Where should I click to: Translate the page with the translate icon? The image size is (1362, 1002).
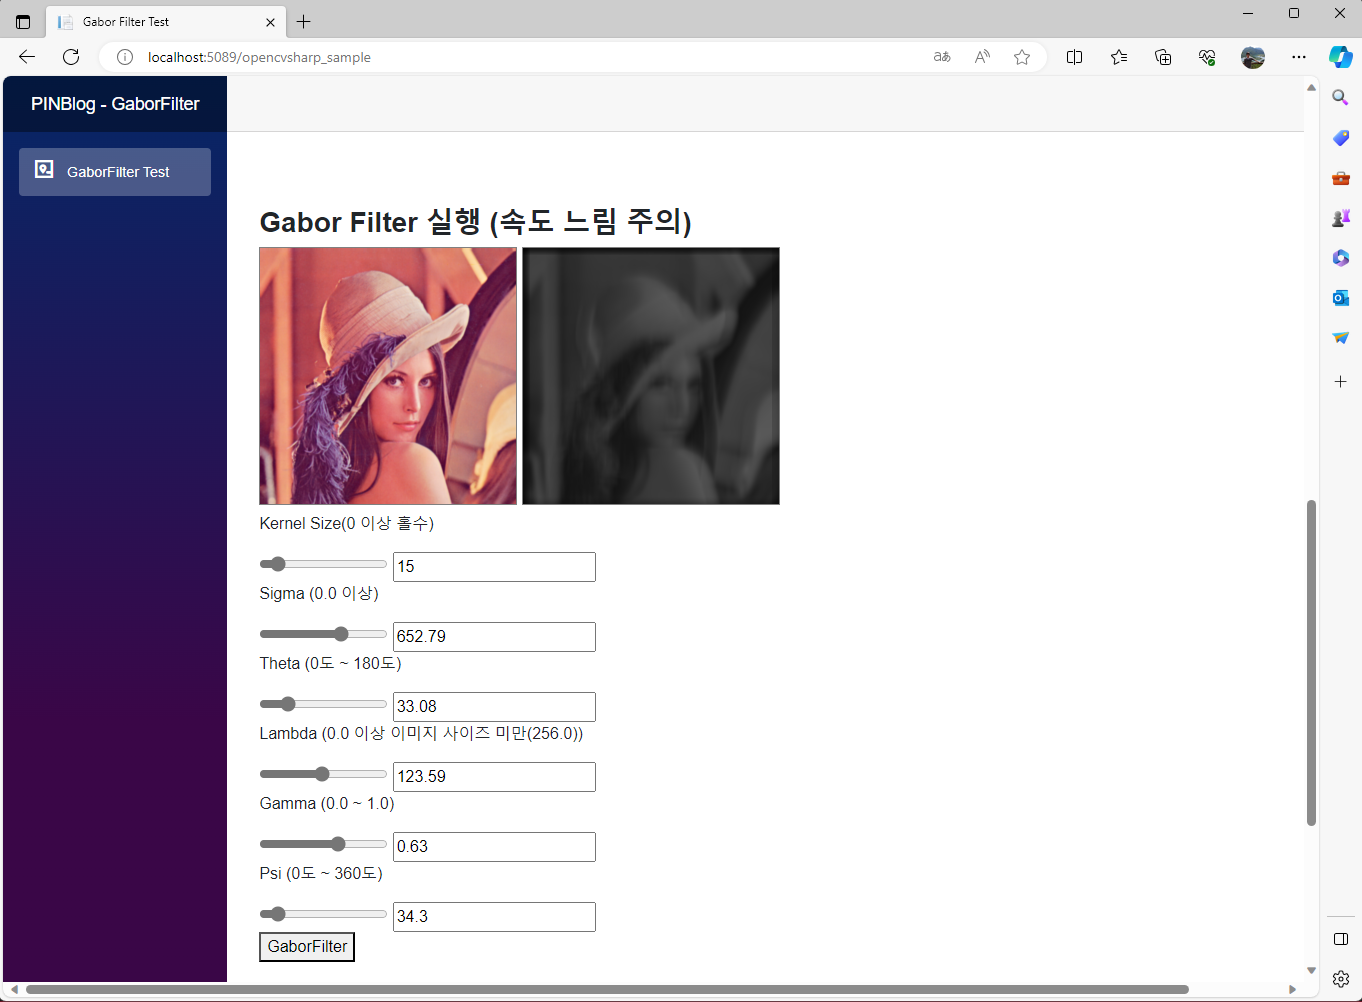(x=941, y=57)
